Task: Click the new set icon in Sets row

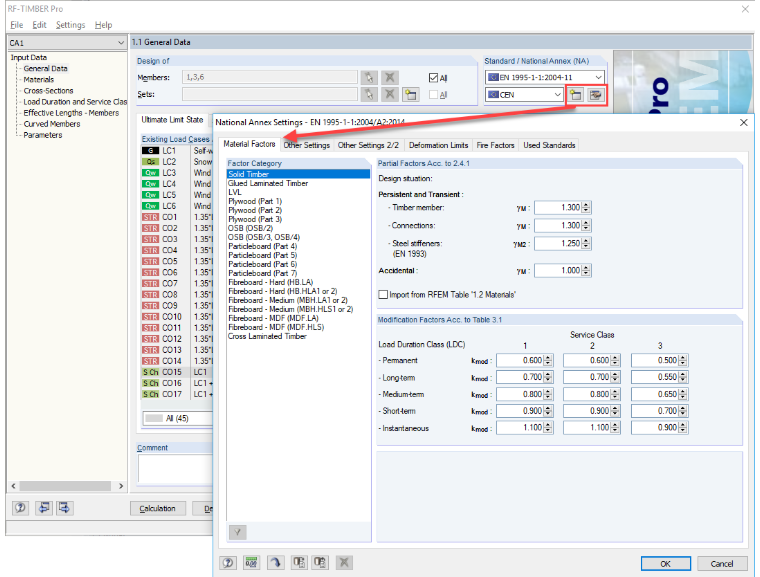Action: tap(411, 95)
